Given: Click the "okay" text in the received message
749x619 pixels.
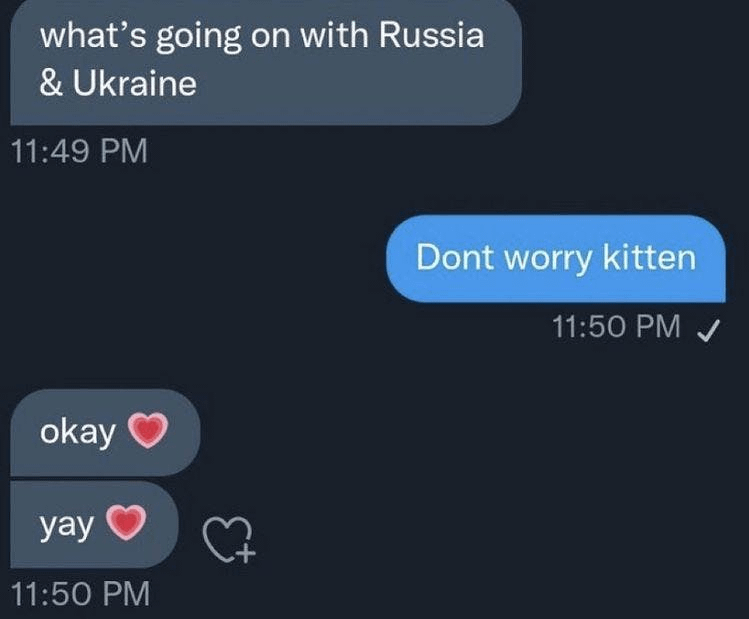Looking at the screenshot, I should pos(77,432).
